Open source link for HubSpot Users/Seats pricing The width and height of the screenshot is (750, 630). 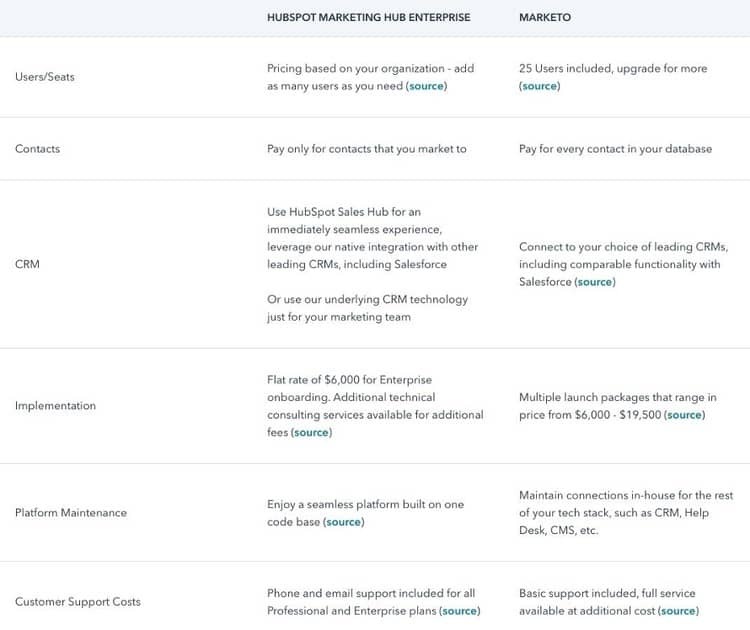pyautogui.click(x=427, y=86)
